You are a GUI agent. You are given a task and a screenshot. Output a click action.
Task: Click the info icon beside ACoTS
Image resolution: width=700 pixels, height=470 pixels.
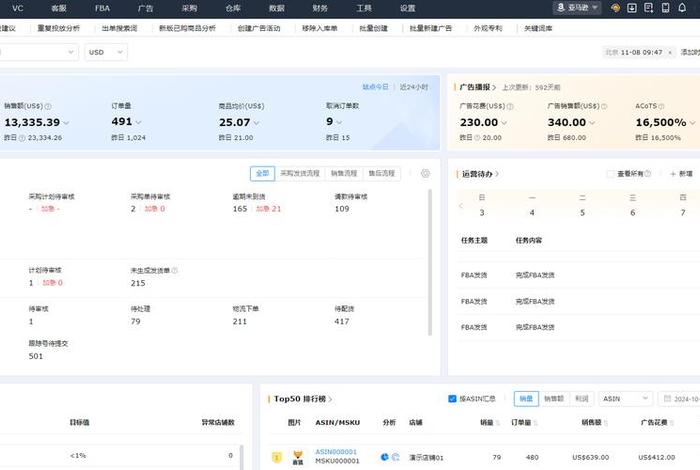point(661,106)
